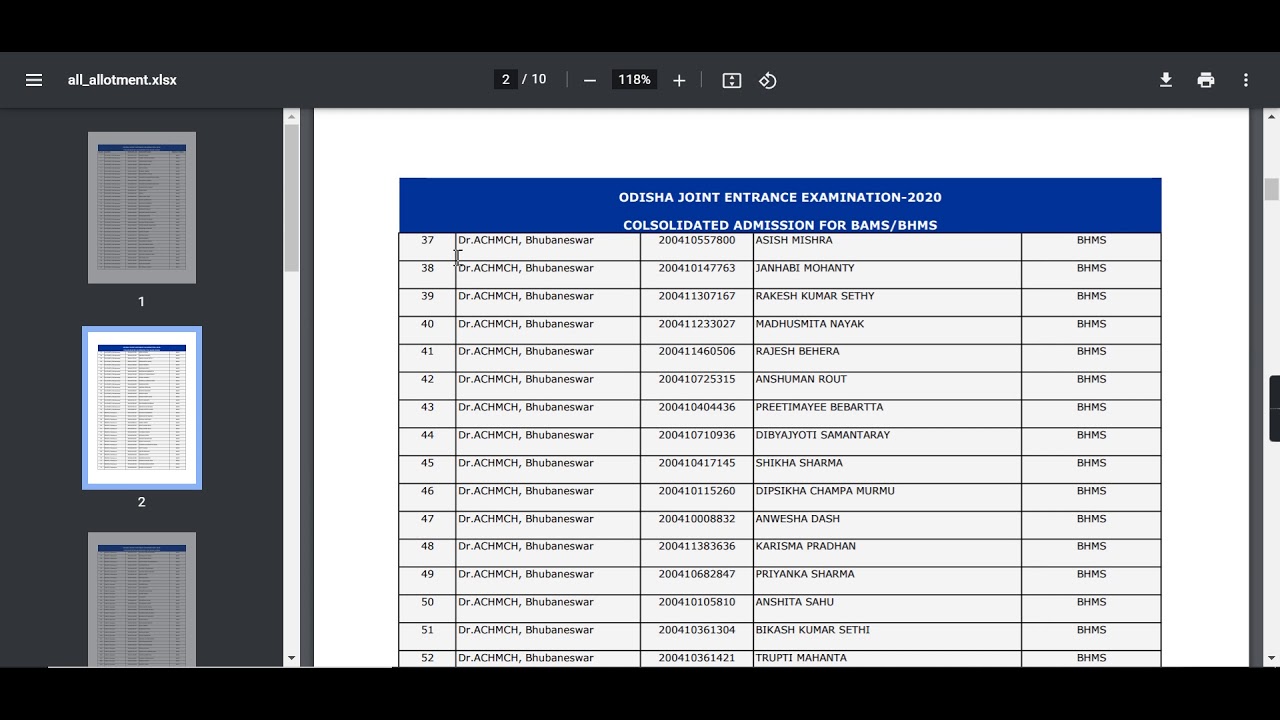The height and width of the screenshot is (720, 1280).
Task: Click the total pages count 10
Action: pos(539,80)
